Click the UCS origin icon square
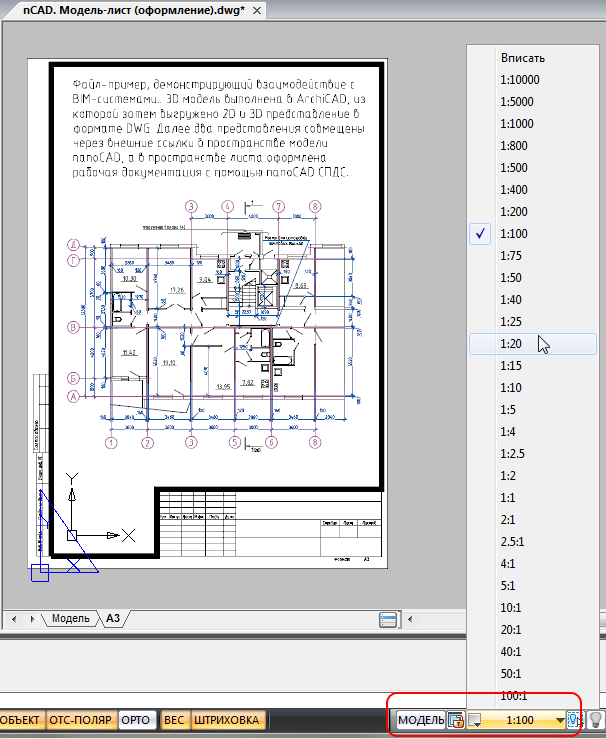The height and width of the screenshot is (739, 606). (72, 535)
